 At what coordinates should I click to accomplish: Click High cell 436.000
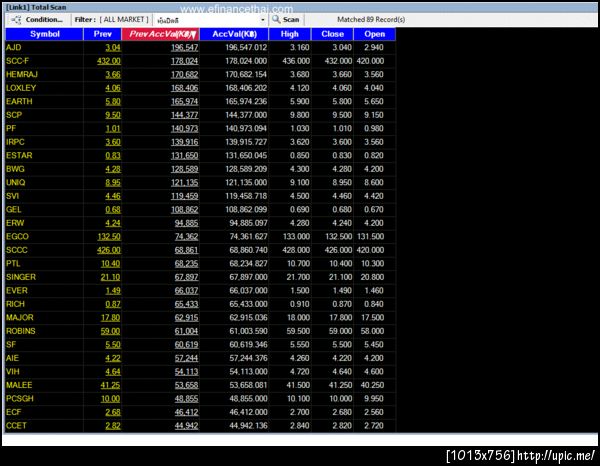tap(296, 61)
